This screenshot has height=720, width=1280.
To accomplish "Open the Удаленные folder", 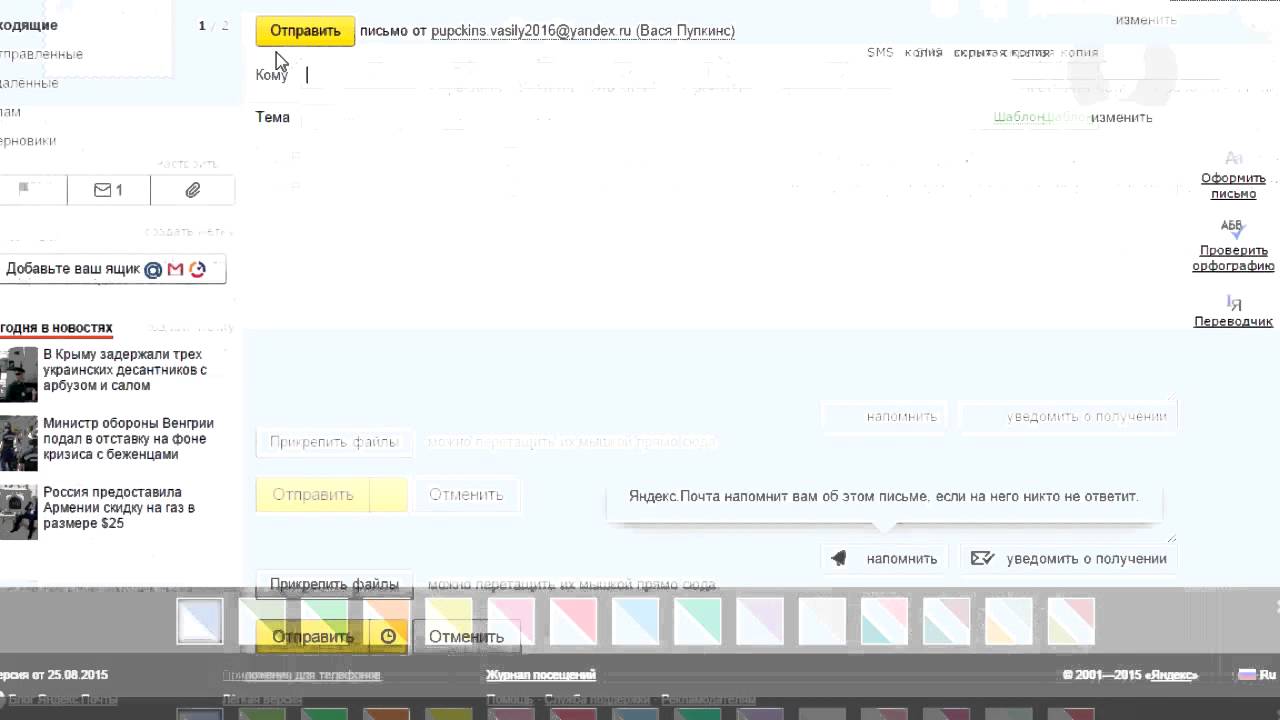I will 28,83.
